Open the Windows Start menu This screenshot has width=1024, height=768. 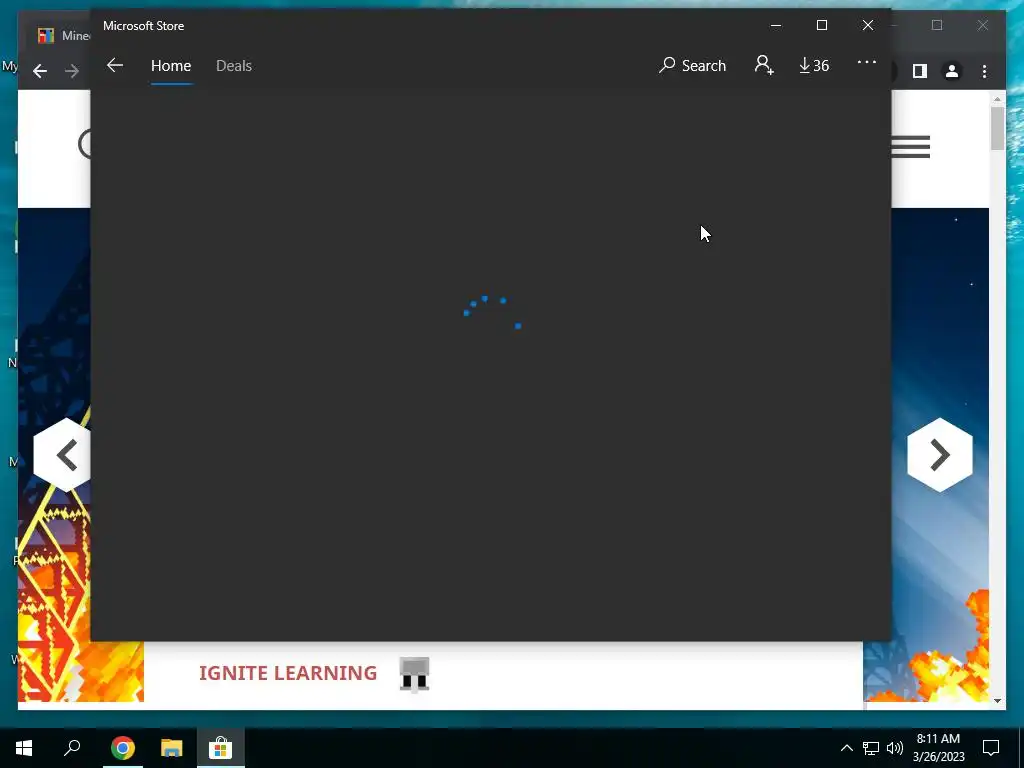(x=24, y=748)
